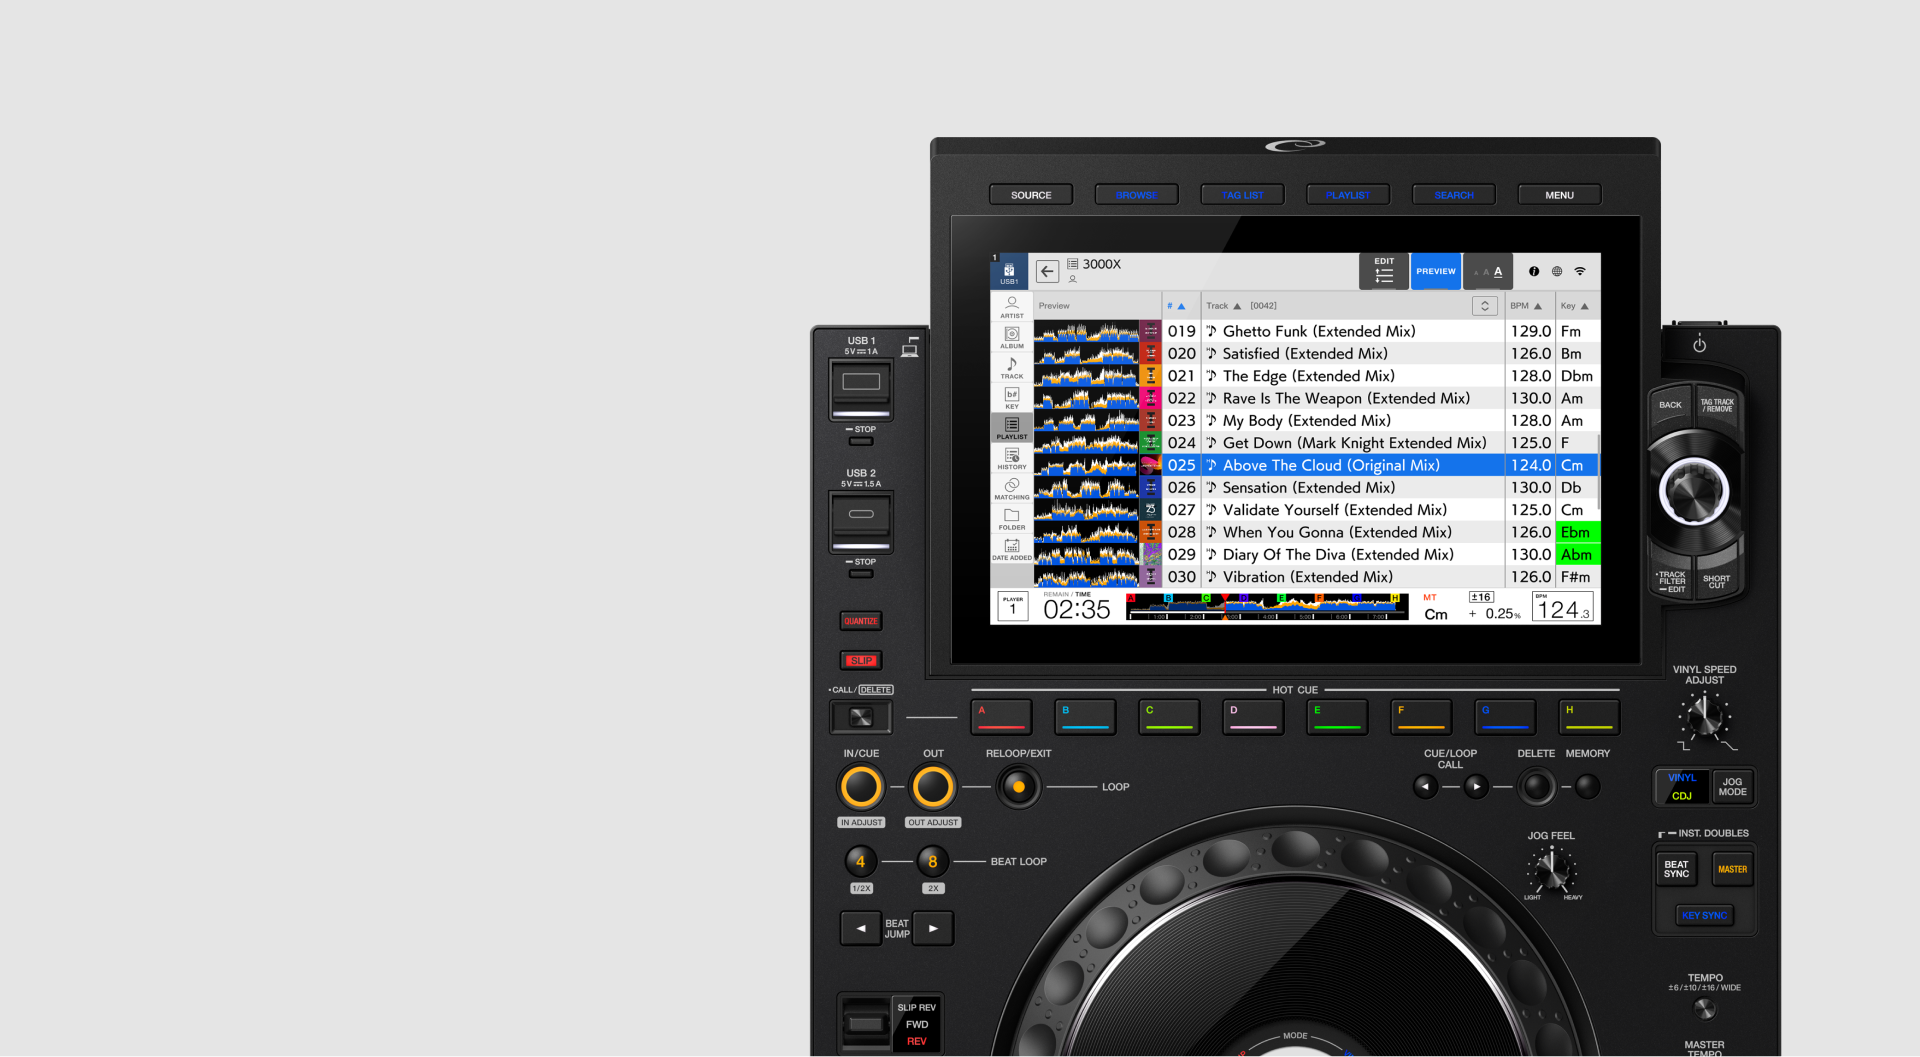Click cue call left arrow button
1920x1057 pixels.
pos(1425,787)
